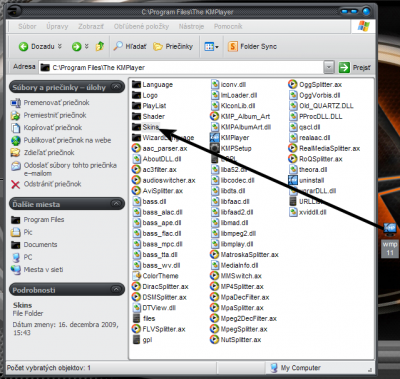Image resolution: width=400 pixels, height=379 pixels.
Task: Click Odstrániť priečinok red X link
Action: point(52,184)
